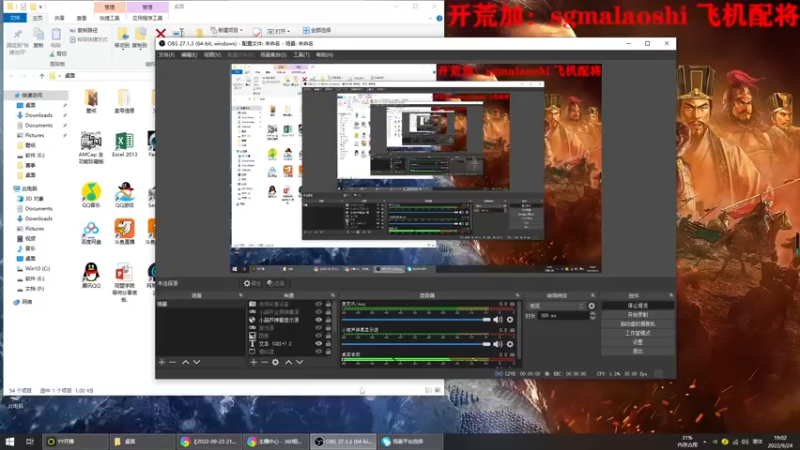Move the source up in the sources list

tap(289, 362)
